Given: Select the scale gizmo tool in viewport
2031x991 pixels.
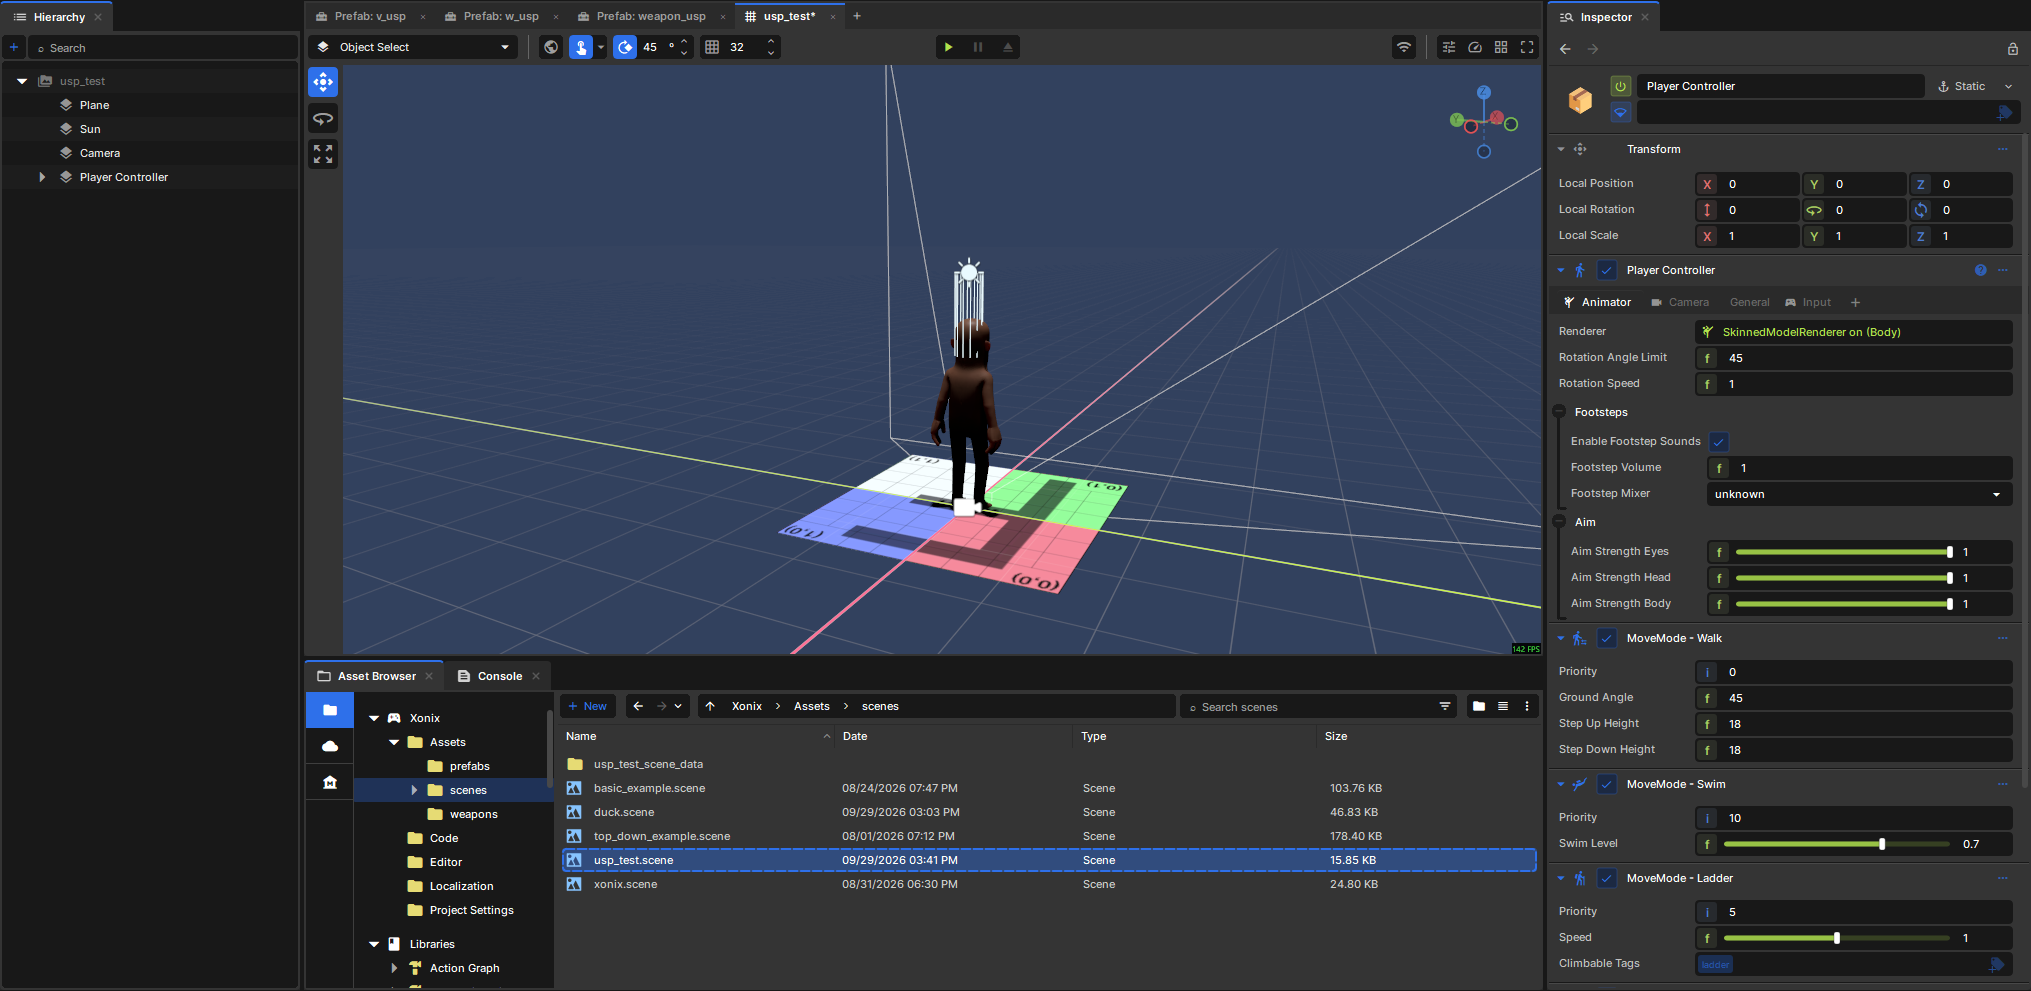Looking at the screenshot, I should pos(323,154).
